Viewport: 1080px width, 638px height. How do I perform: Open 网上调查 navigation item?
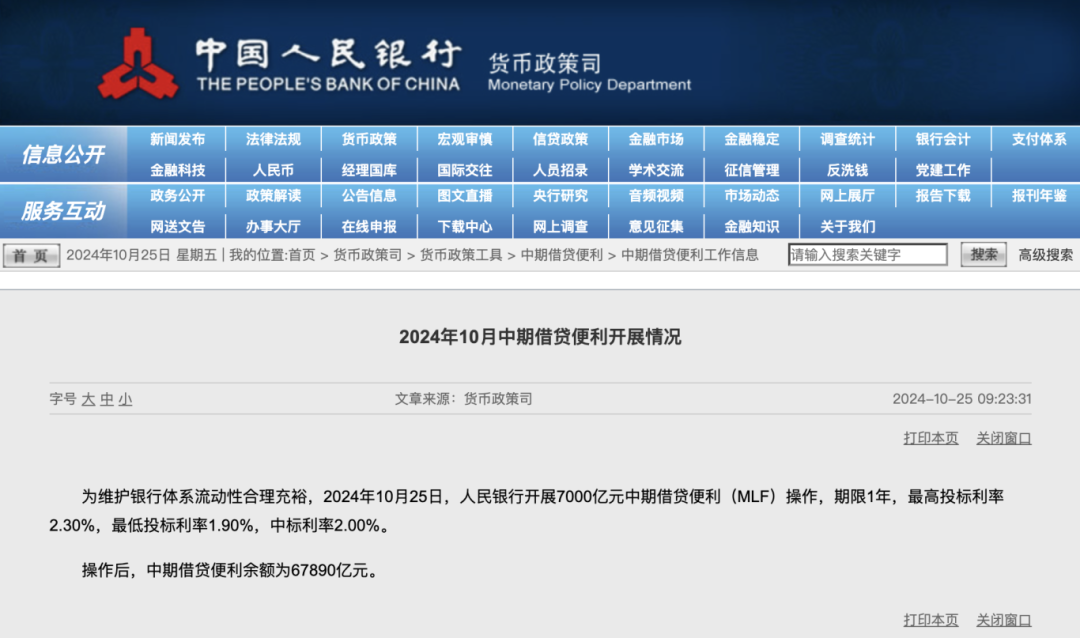pyautogui.click(x=561, y=226)
